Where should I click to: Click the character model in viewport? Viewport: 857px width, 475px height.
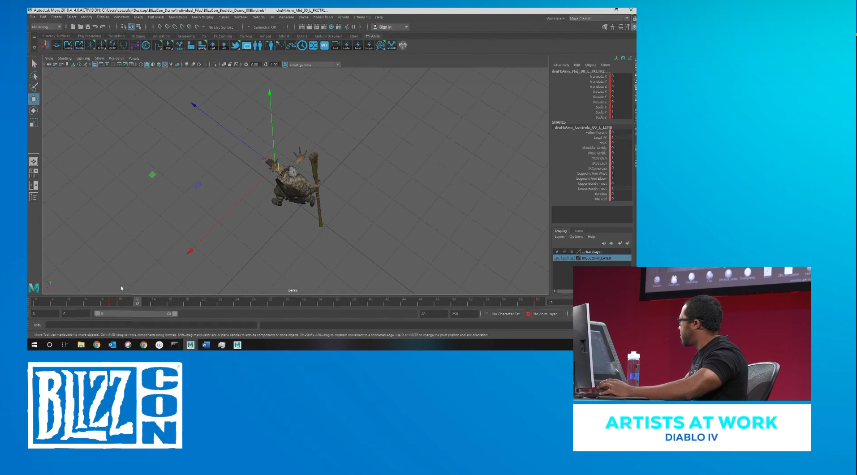tap(296, 185)
